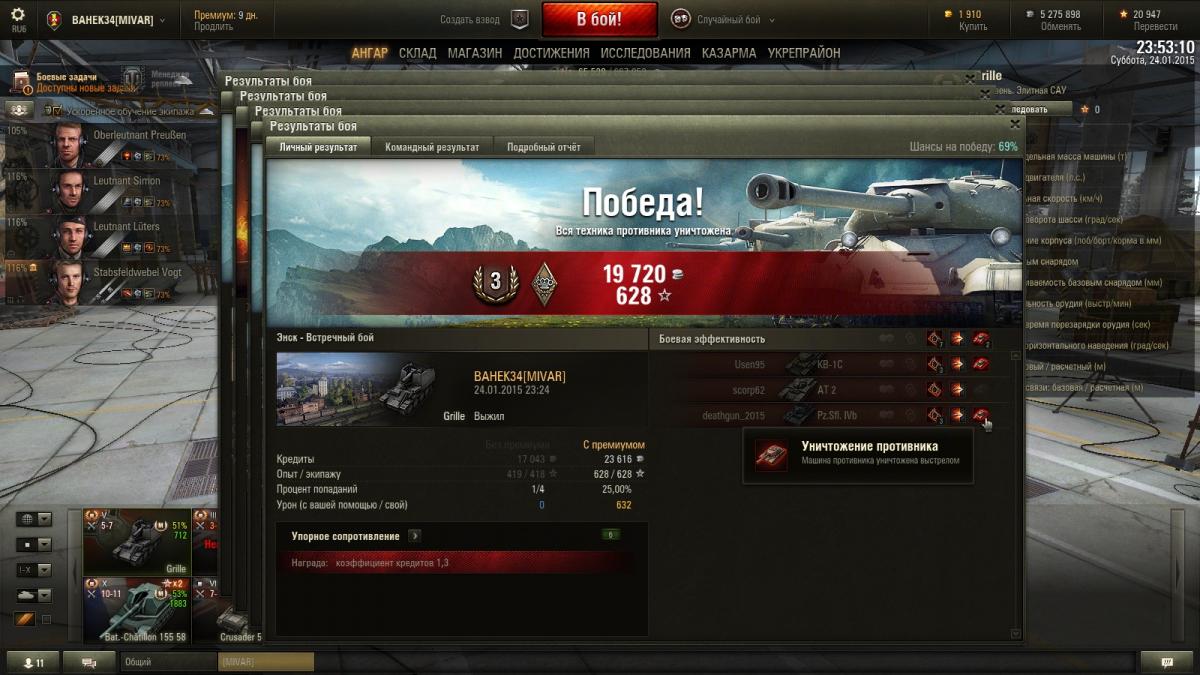
Task: Switch to the «Командный результат» tab
Action: tap(432, 147)
